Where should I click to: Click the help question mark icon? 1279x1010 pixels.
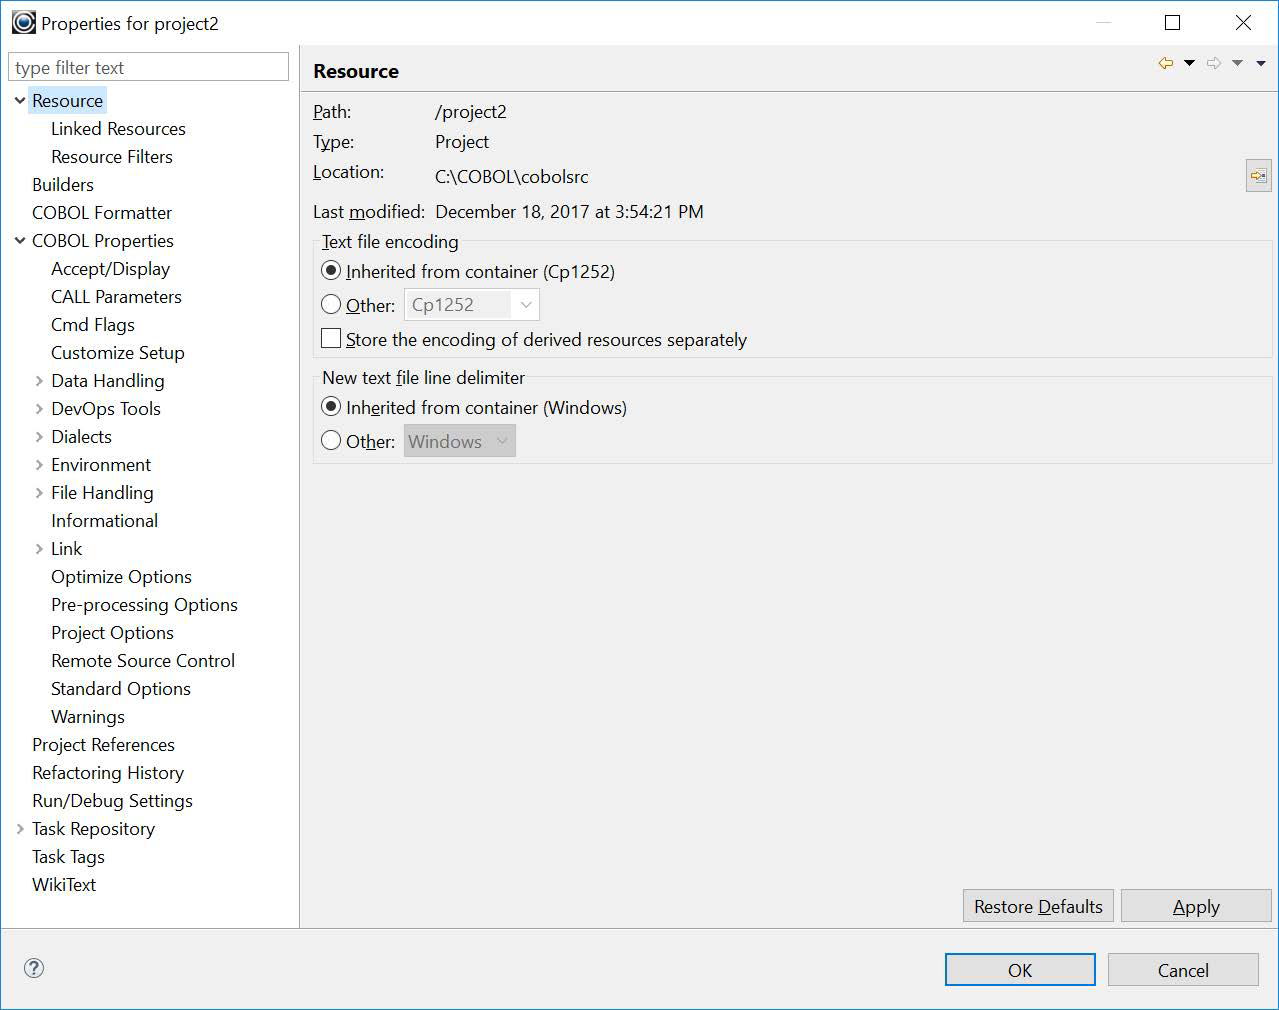tap(33, 968)
